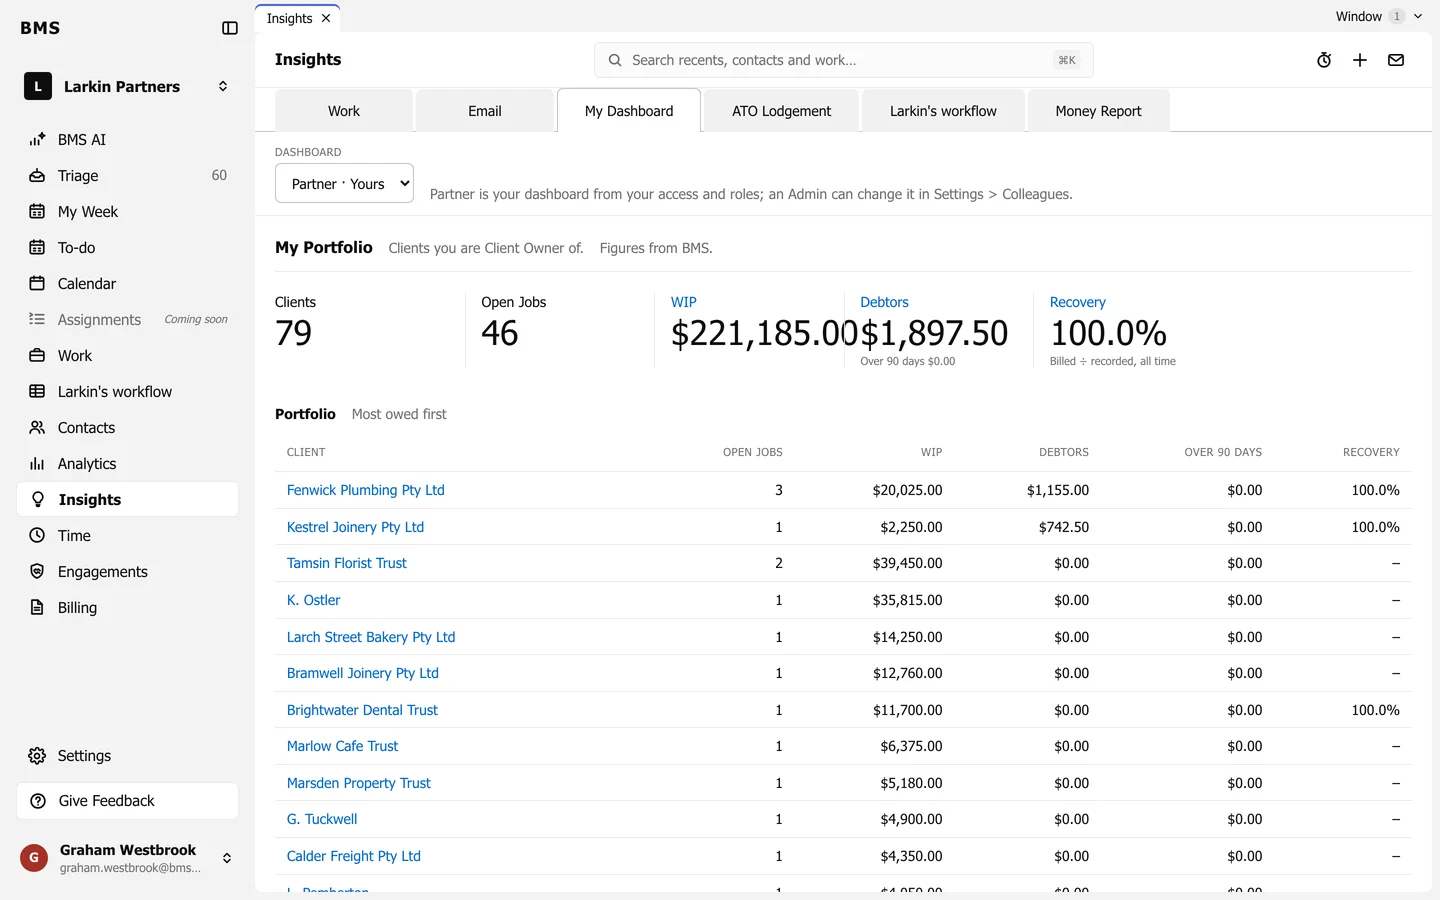The image size is (1440, 900).
Task: Open Bramwell Joinery Pty Ltd client
Action: [x=363, y=673]
